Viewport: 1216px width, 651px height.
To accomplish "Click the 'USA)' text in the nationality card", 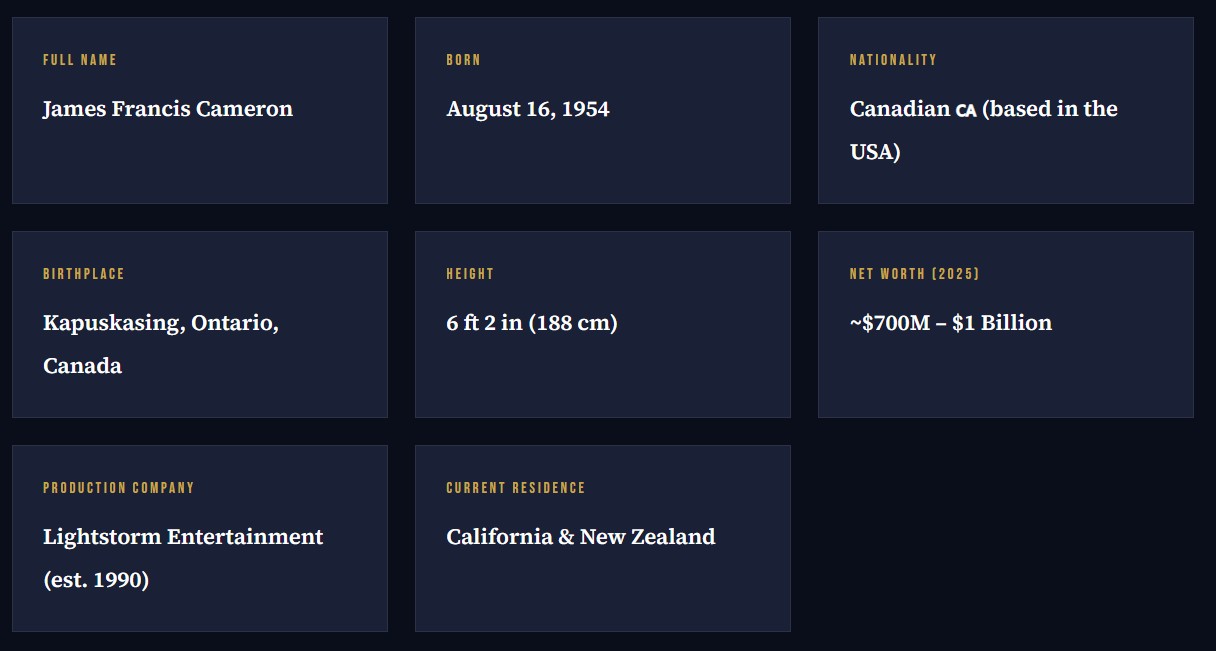I will coord(875,152).
